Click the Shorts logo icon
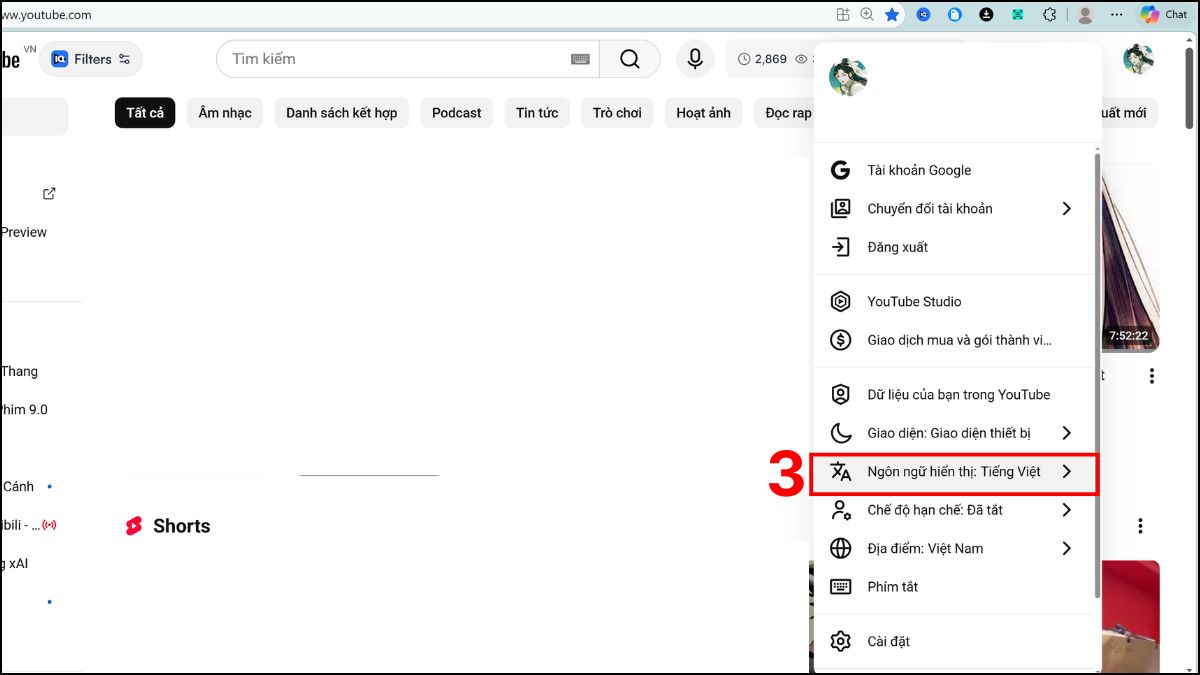 point(134,526)
